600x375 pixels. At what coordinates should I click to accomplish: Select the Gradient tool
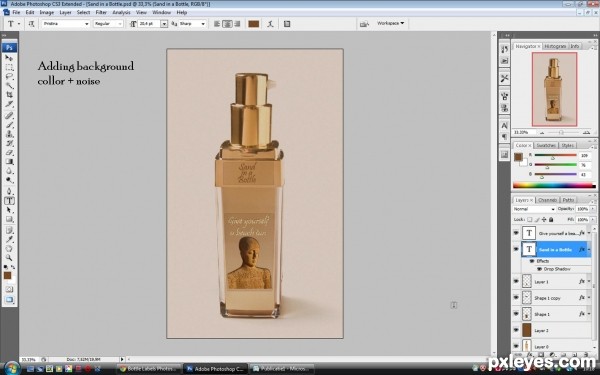pos(9,161)
